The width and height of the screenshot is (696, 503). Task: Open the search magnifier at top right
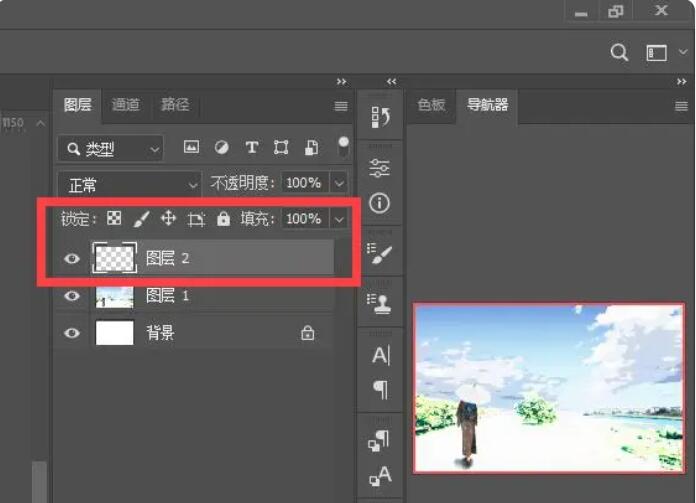point(619,53)
